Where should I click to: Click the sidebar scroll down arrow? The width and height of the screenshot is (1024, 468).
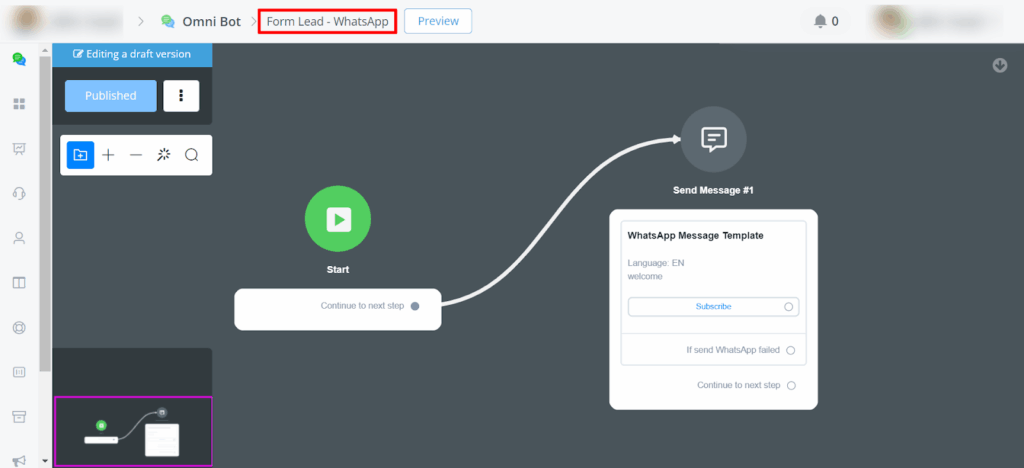[43, 461]
